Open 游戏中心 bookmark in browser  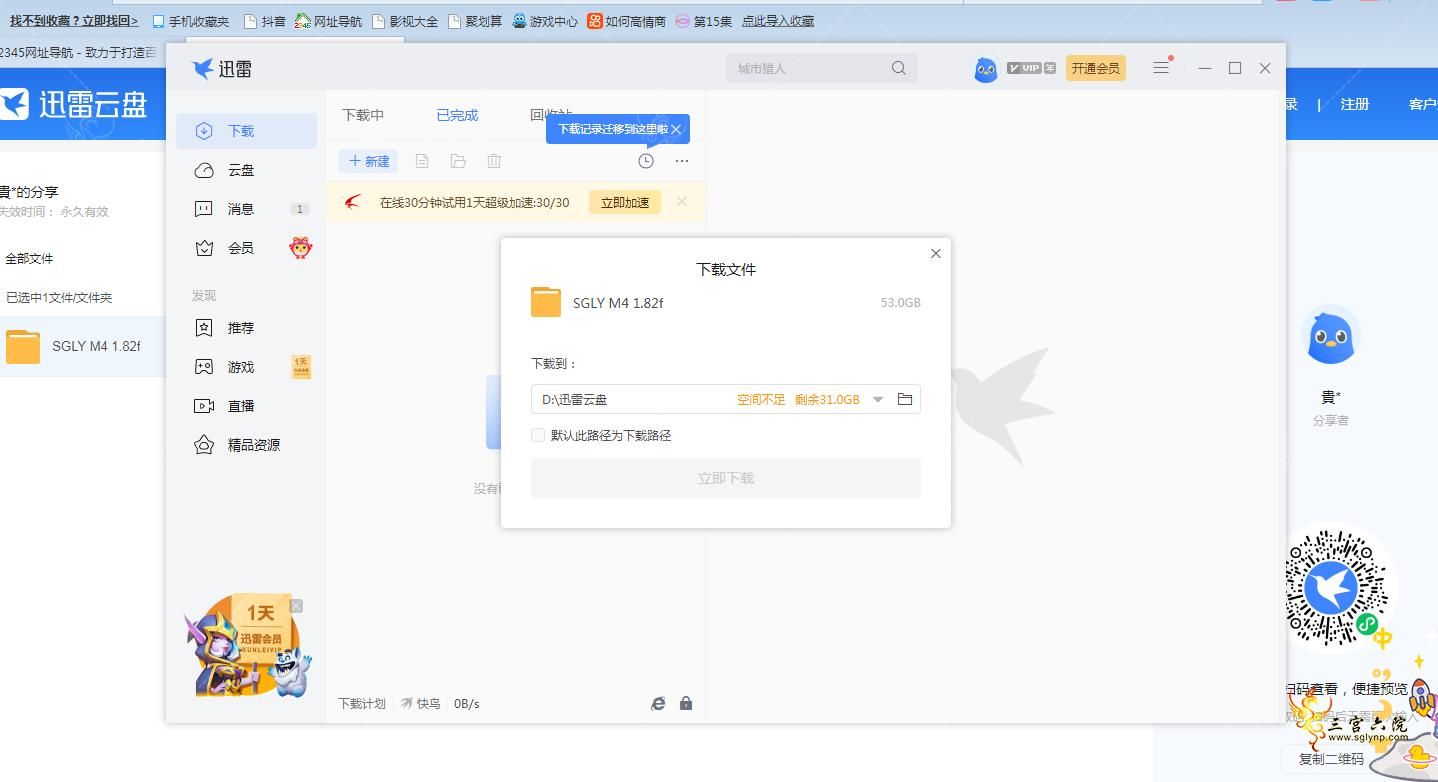545,21
